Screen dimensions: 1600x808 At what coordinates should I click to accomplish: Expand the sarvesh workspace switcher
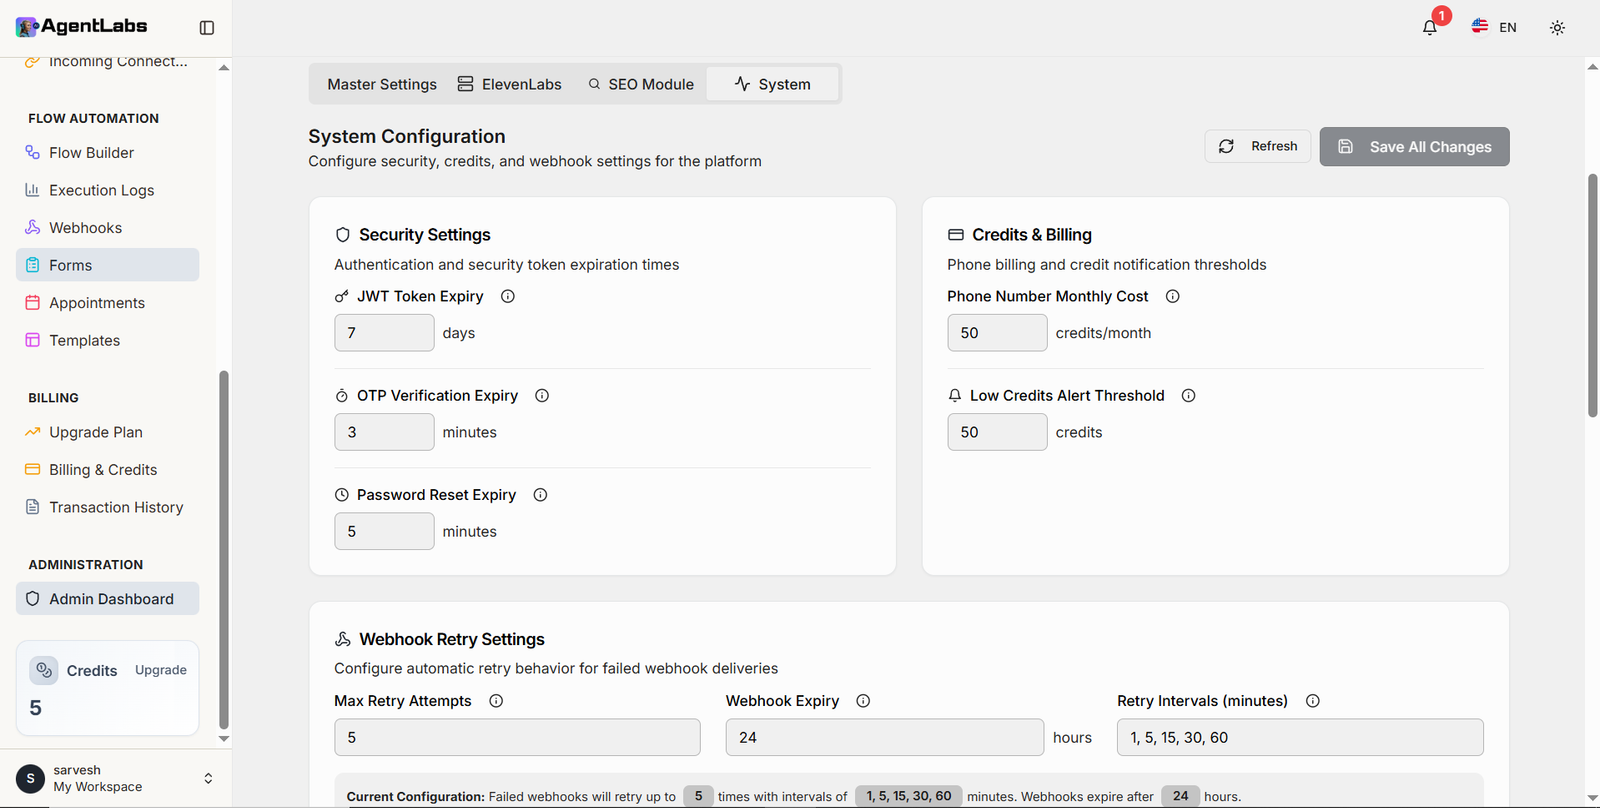click(x=208, y=778)
